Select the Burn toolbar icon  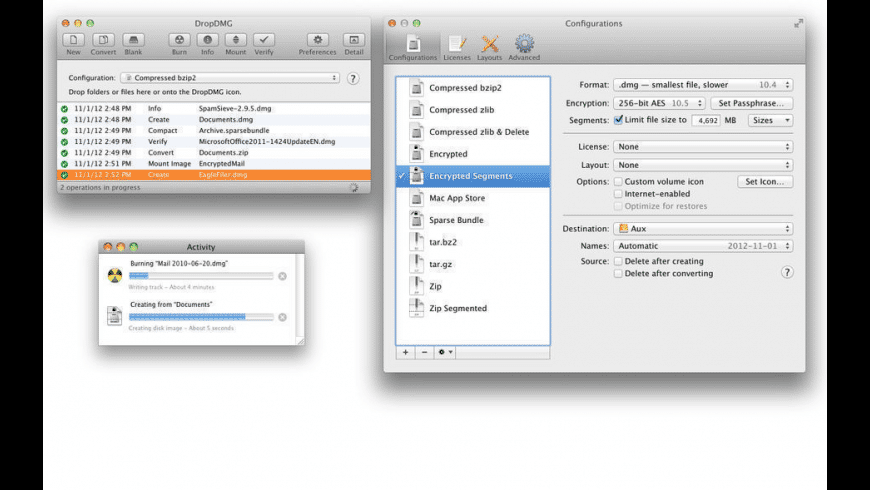(x=179, y=40)
